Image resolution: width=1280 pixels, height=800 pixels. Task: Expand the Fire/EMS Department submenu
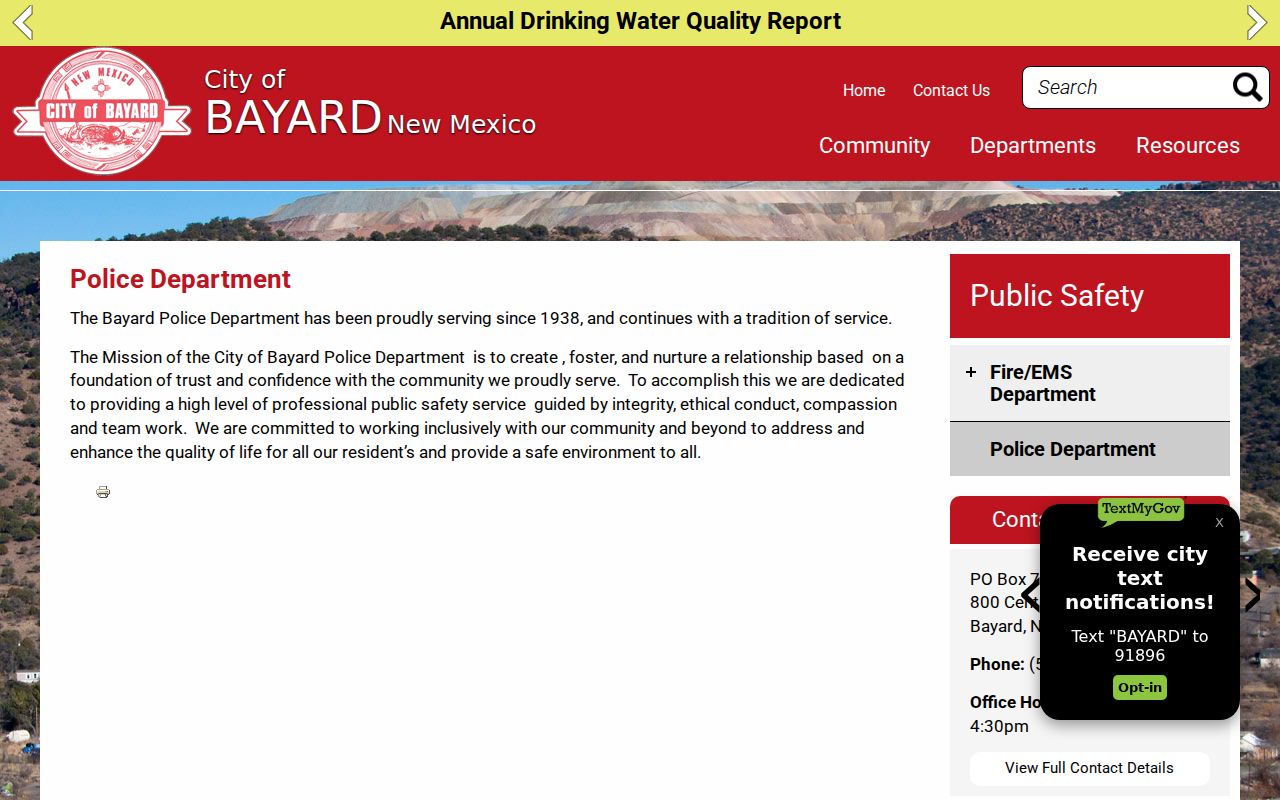tap(970, 372)
